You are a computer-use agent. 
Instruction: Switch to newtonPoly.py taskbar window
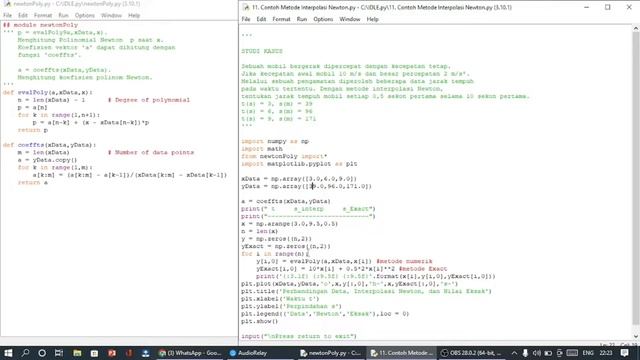point(331,353)
